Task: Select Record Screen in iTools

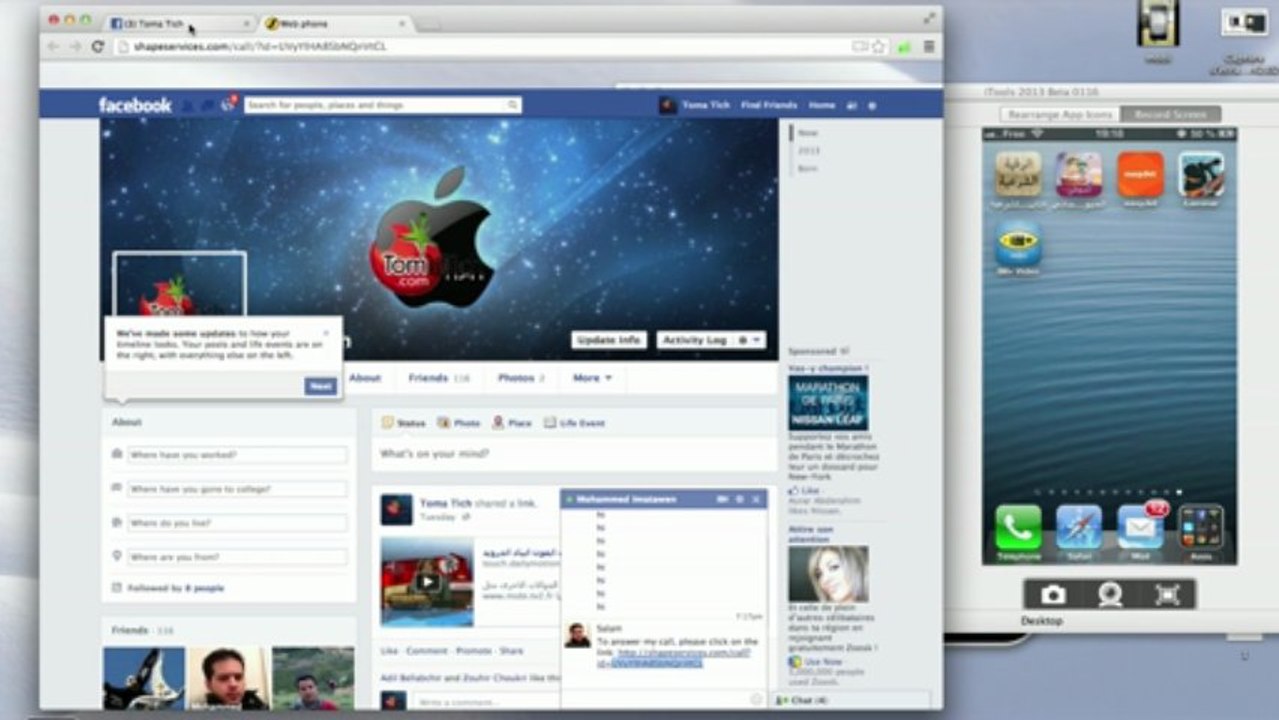Action: point(1170,115)
